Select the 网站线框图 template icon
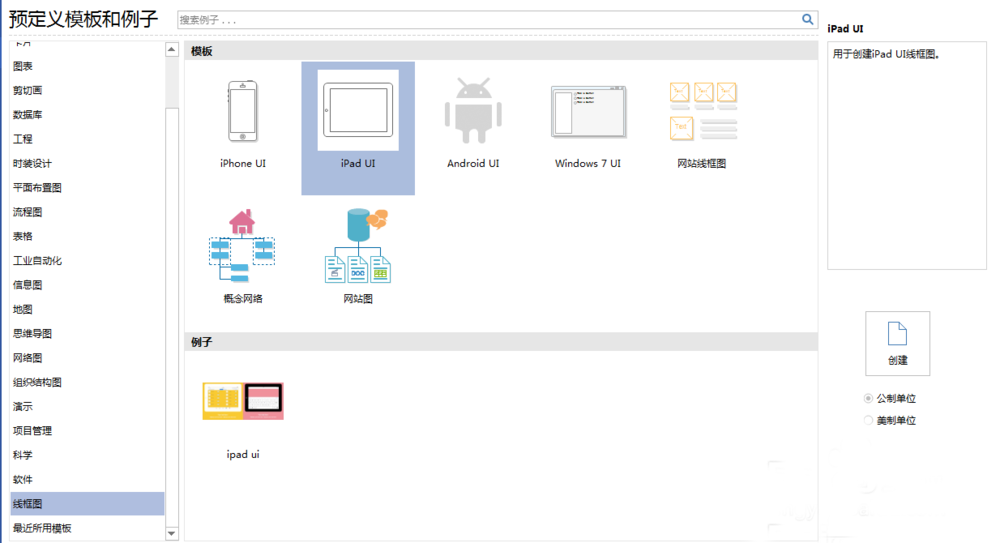Viewport: 1000px width, 543px height. point(703,112)
